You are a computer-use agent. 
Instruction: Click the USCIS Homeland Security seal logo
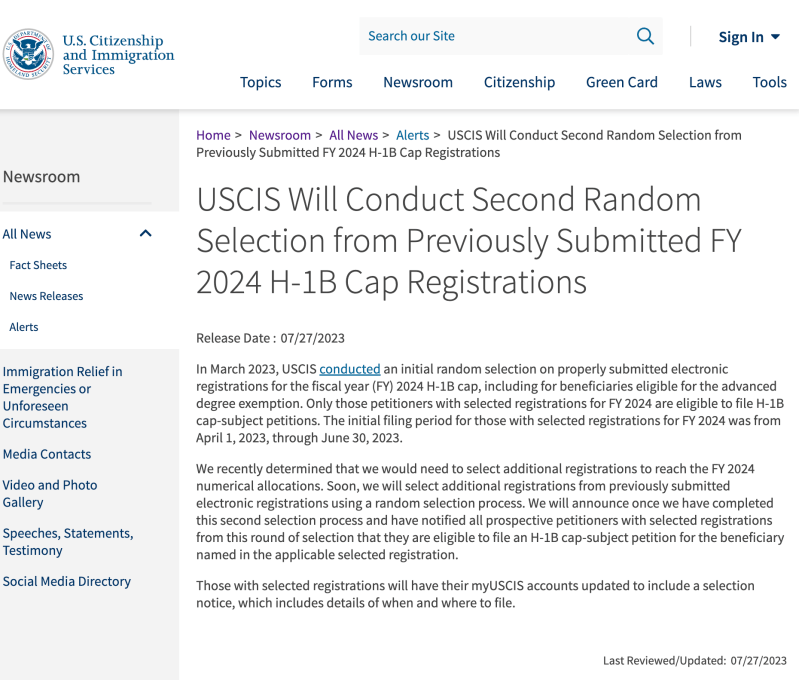pyautogui.click(x=28, y=54)
